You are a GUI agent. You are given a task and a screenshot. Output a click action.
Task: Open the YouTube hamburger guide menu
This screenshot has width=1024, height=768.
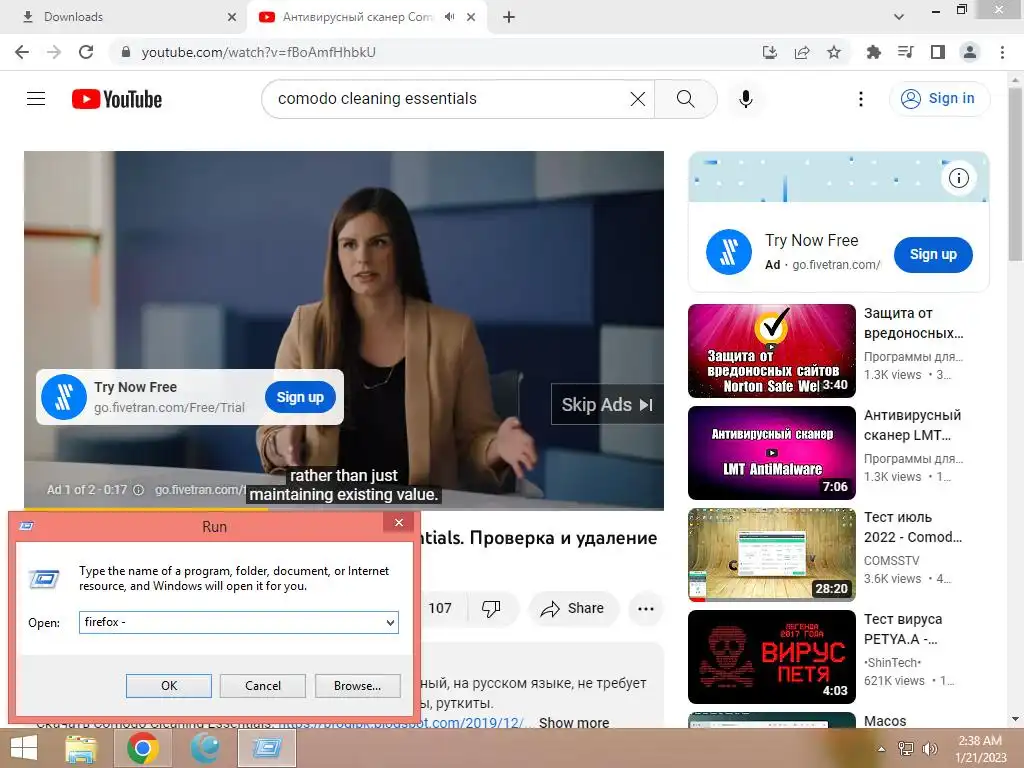point(36,99)
